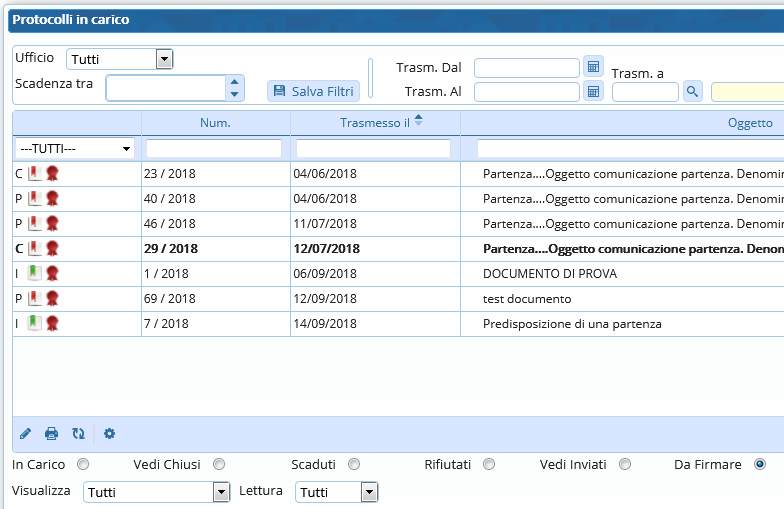
Task: Select the Vedi Chiusi radio button
Action: pos(219,464)
